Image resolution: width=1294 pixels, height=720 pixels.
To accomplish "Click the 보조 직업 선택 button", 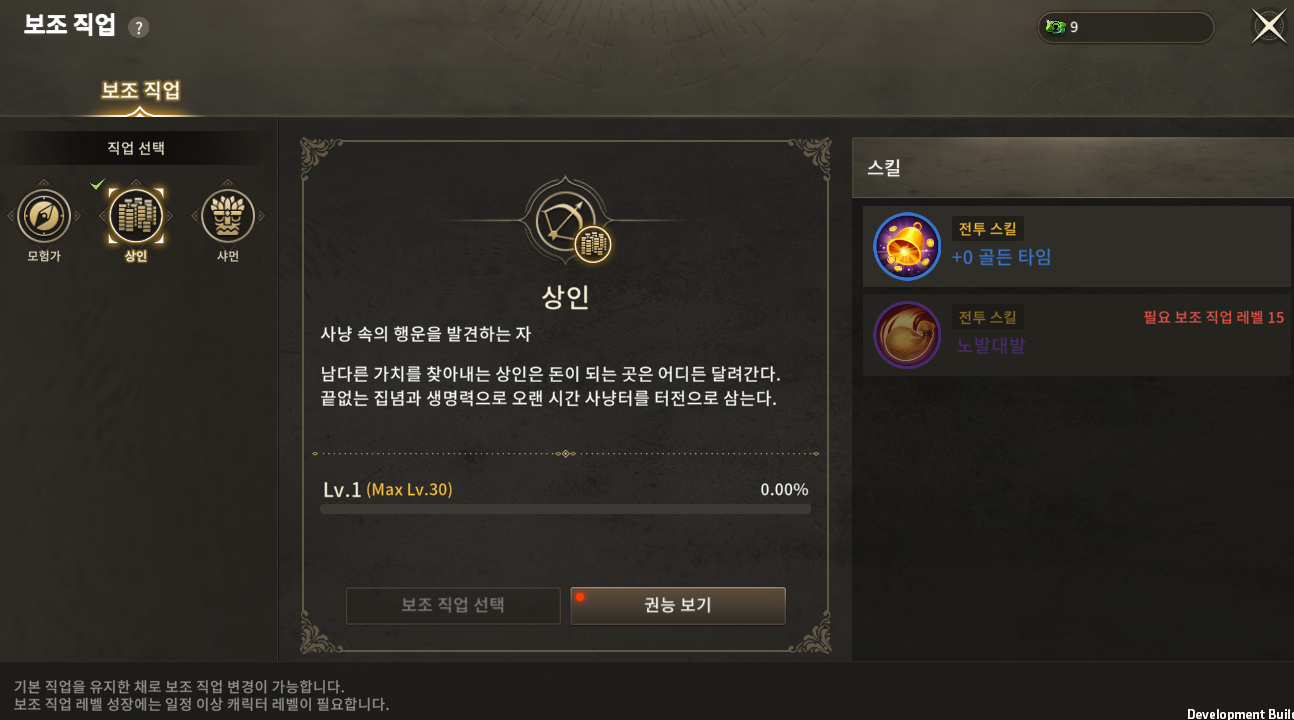I will tap(453, 606).
